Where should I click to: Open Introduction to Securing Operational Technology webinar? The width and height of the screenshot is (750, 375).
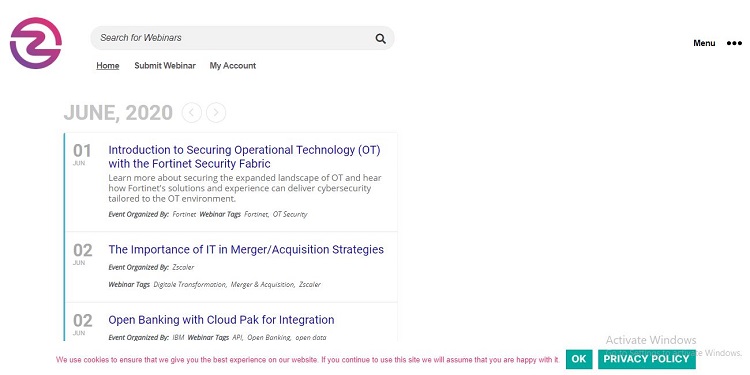pyautogui.click(x=244, y=157)
